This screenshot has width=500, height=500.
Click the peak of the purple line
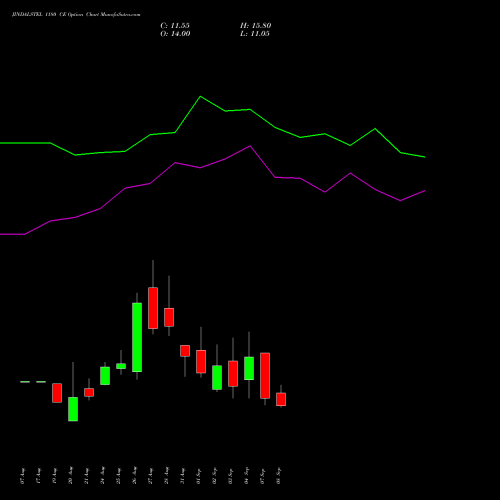(250, 146)
